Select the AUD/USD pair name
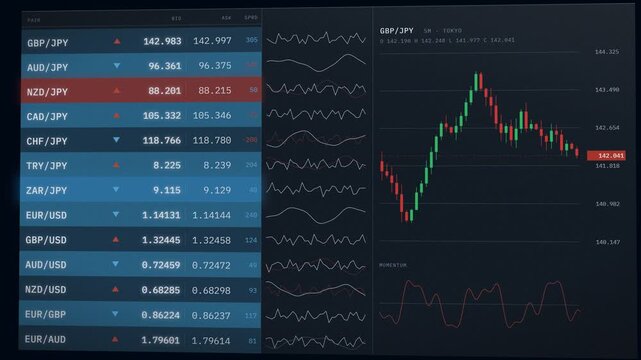641x360 pixels. coord(46,265)
